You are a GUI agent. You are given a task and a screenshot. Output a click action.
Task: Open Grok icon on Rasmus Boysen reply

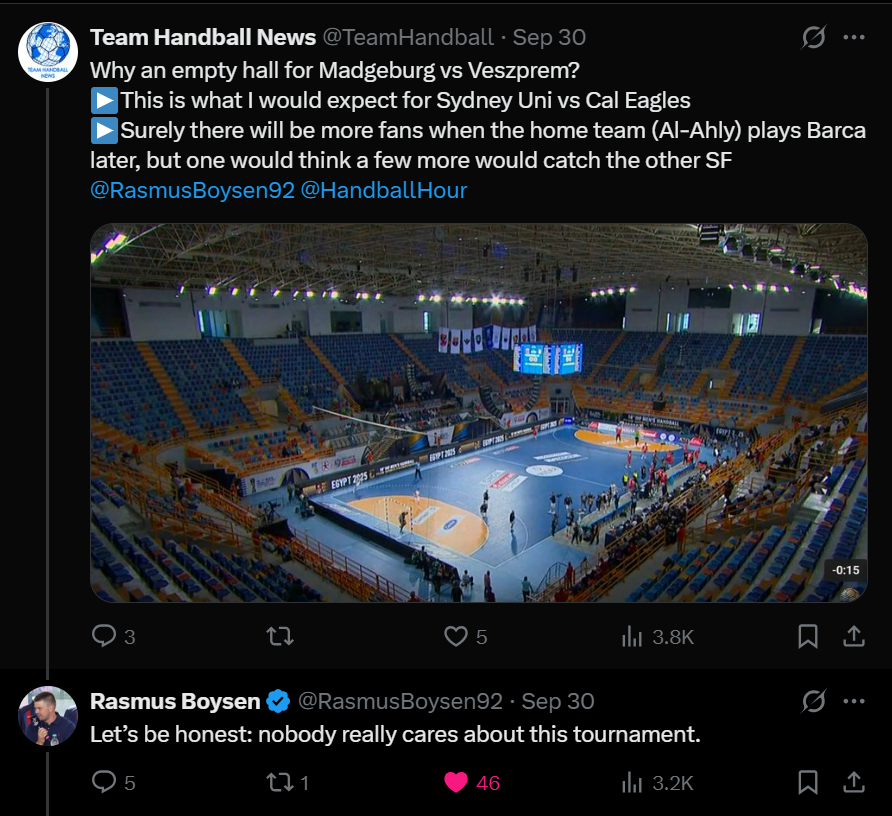tap(814, 701)
